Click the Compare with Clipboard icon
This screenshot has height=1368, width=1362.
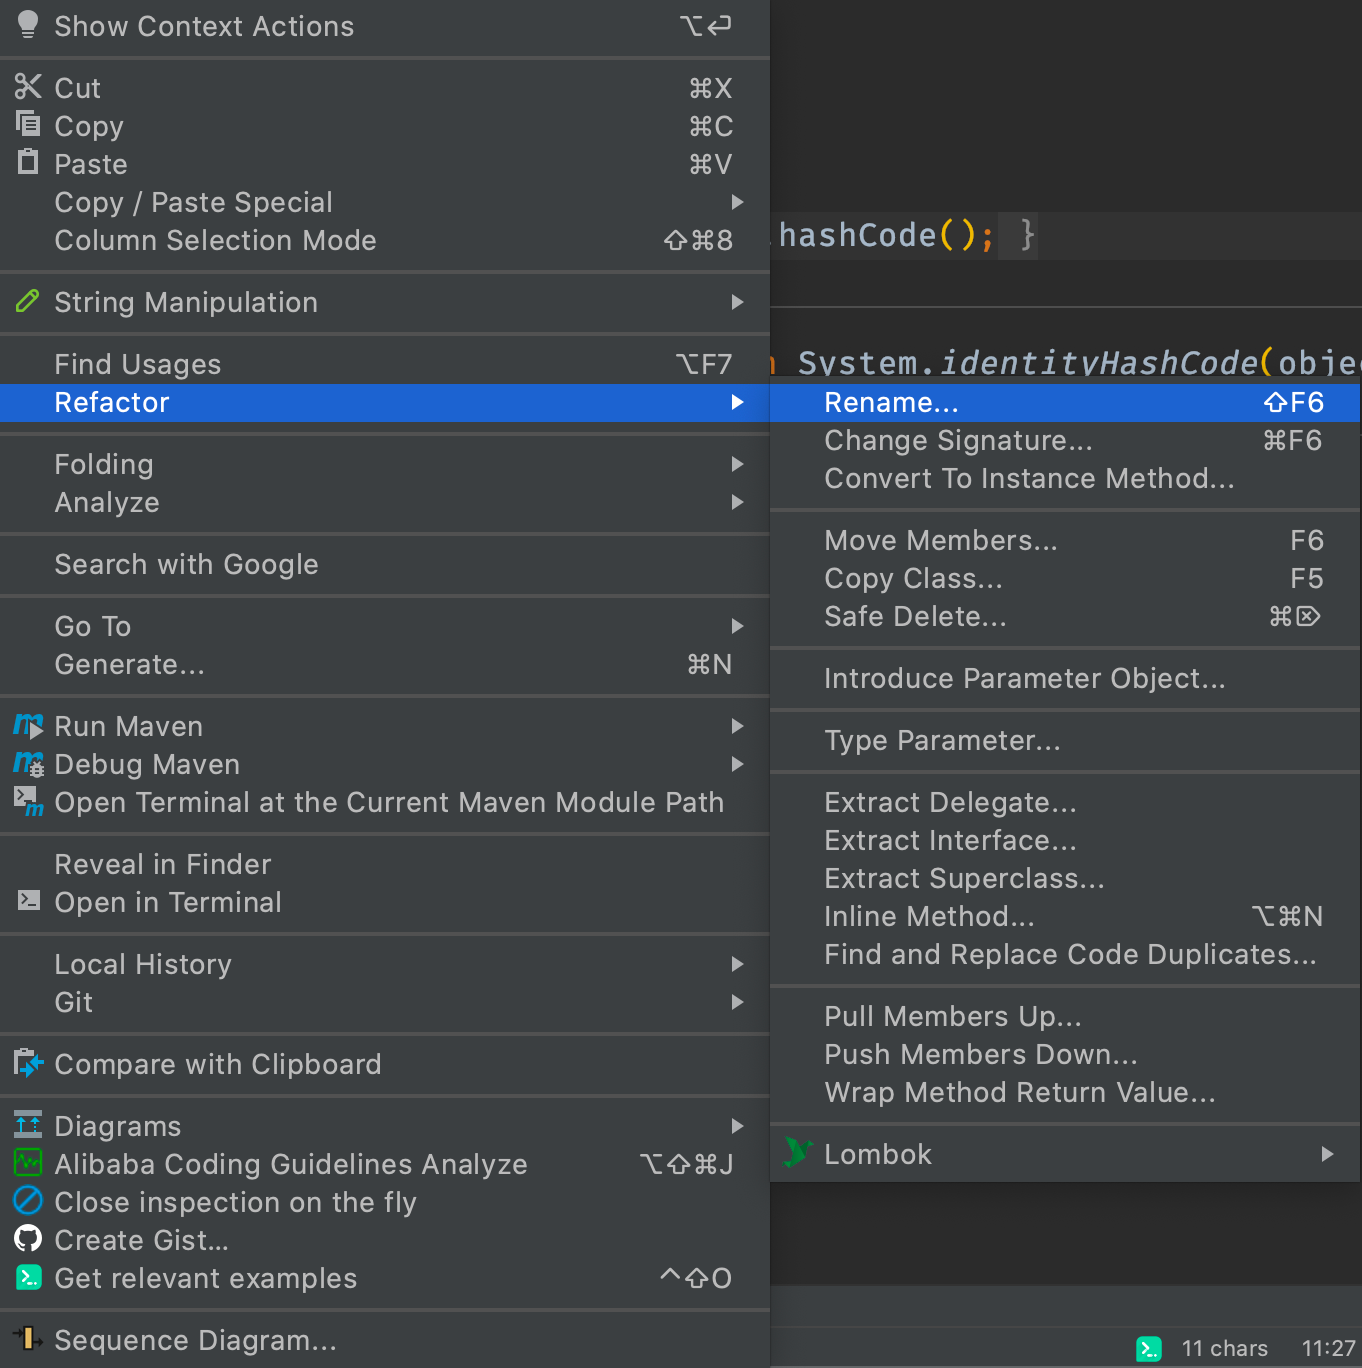pos(28,1063)
